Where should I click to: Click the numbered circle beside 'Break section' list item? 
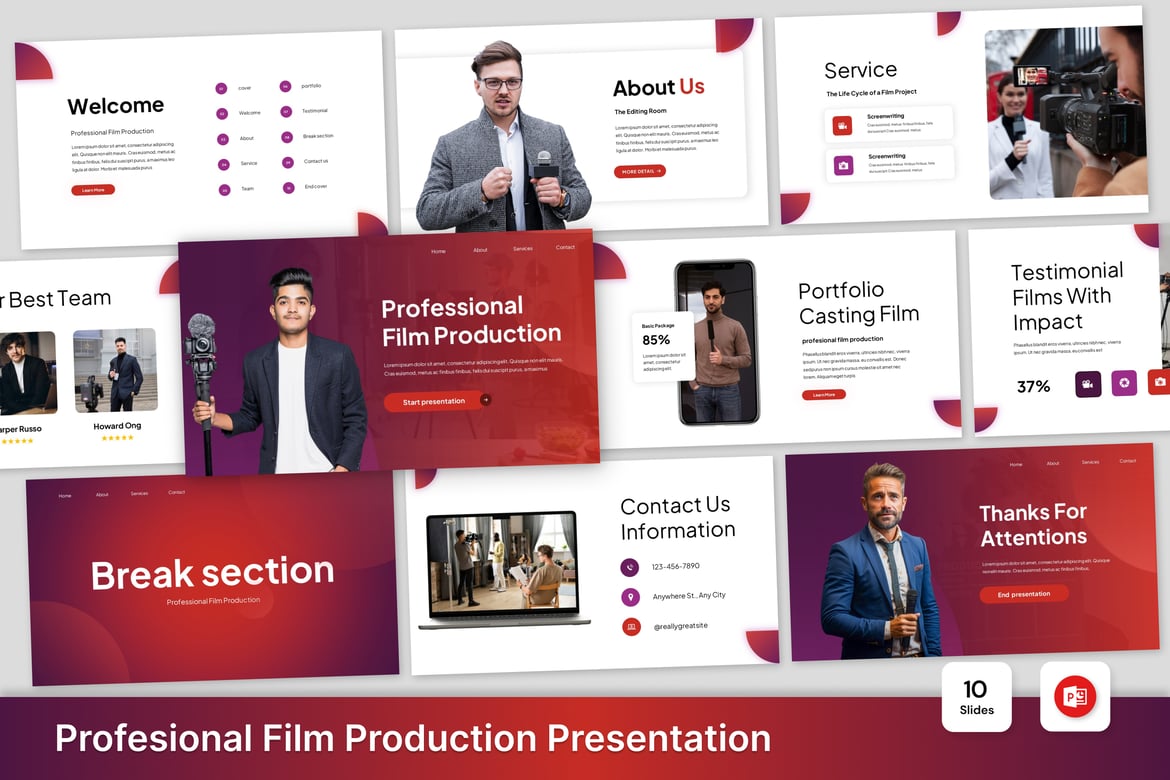287,137
